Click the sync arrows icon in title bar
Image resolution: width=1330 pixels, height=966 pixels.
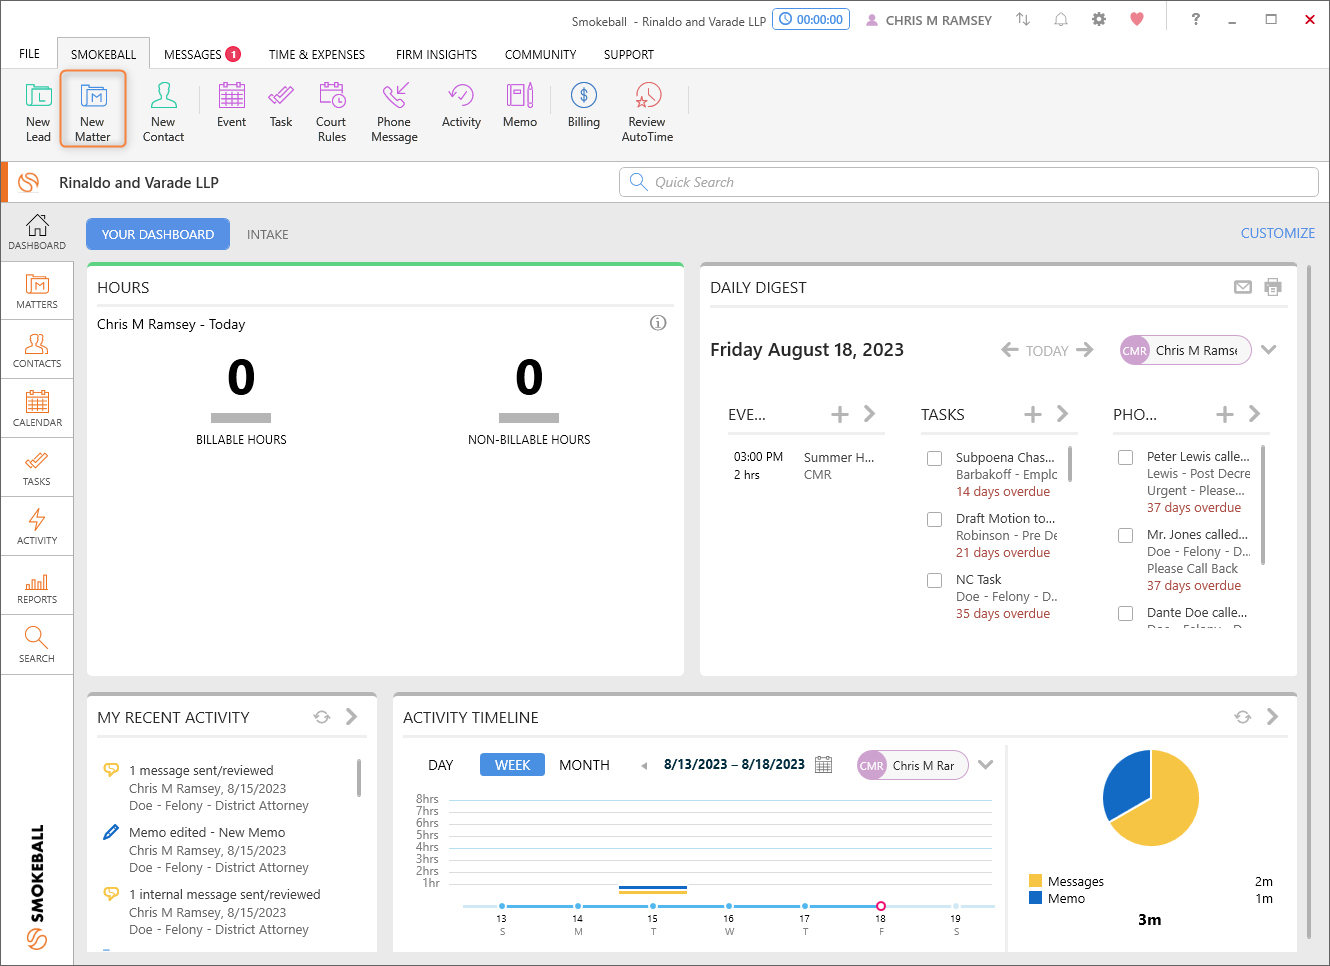pyautogui.click(x=1023, y=19)
